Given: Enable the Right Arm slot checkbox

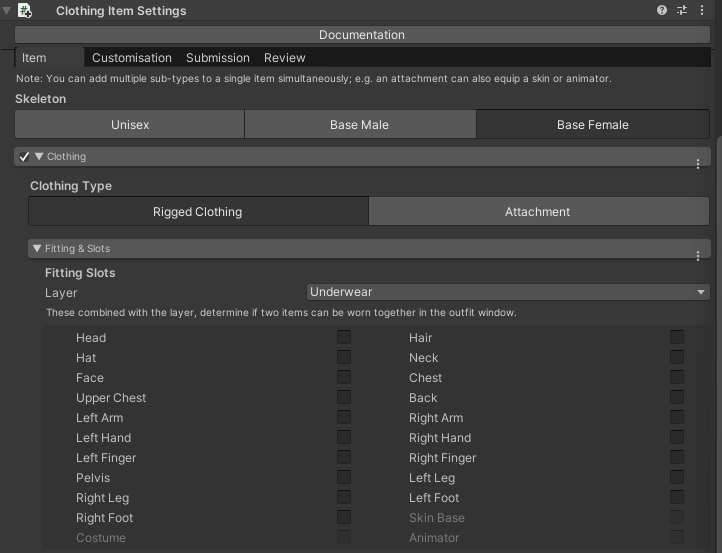Looking at the screenshot, I should (677, 418).
